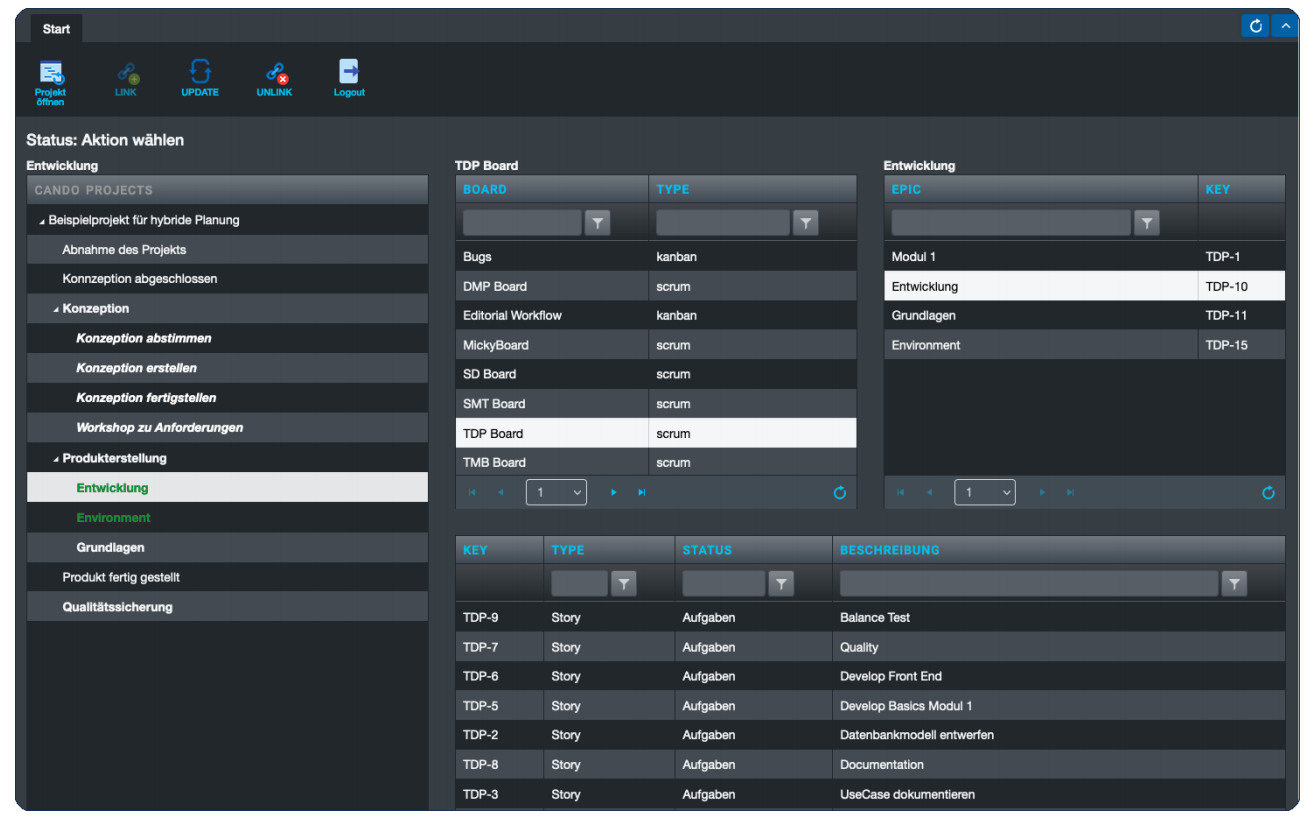Select Environment tree item

click(228, 518)
